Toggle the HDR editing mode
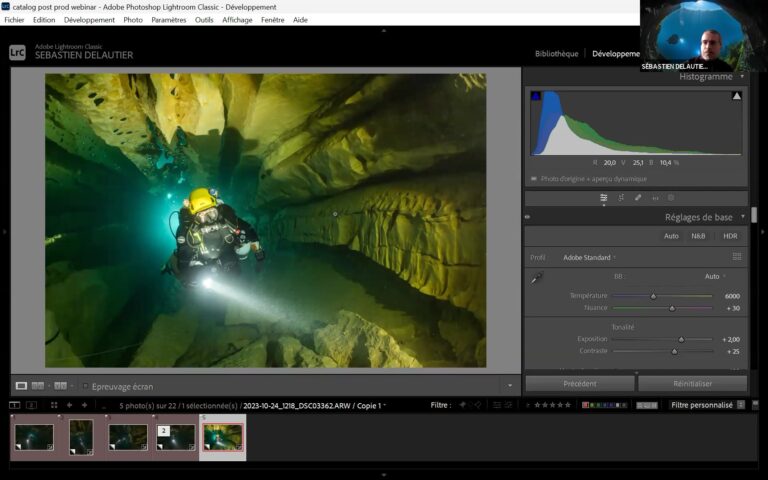 [x=730, y=236]
